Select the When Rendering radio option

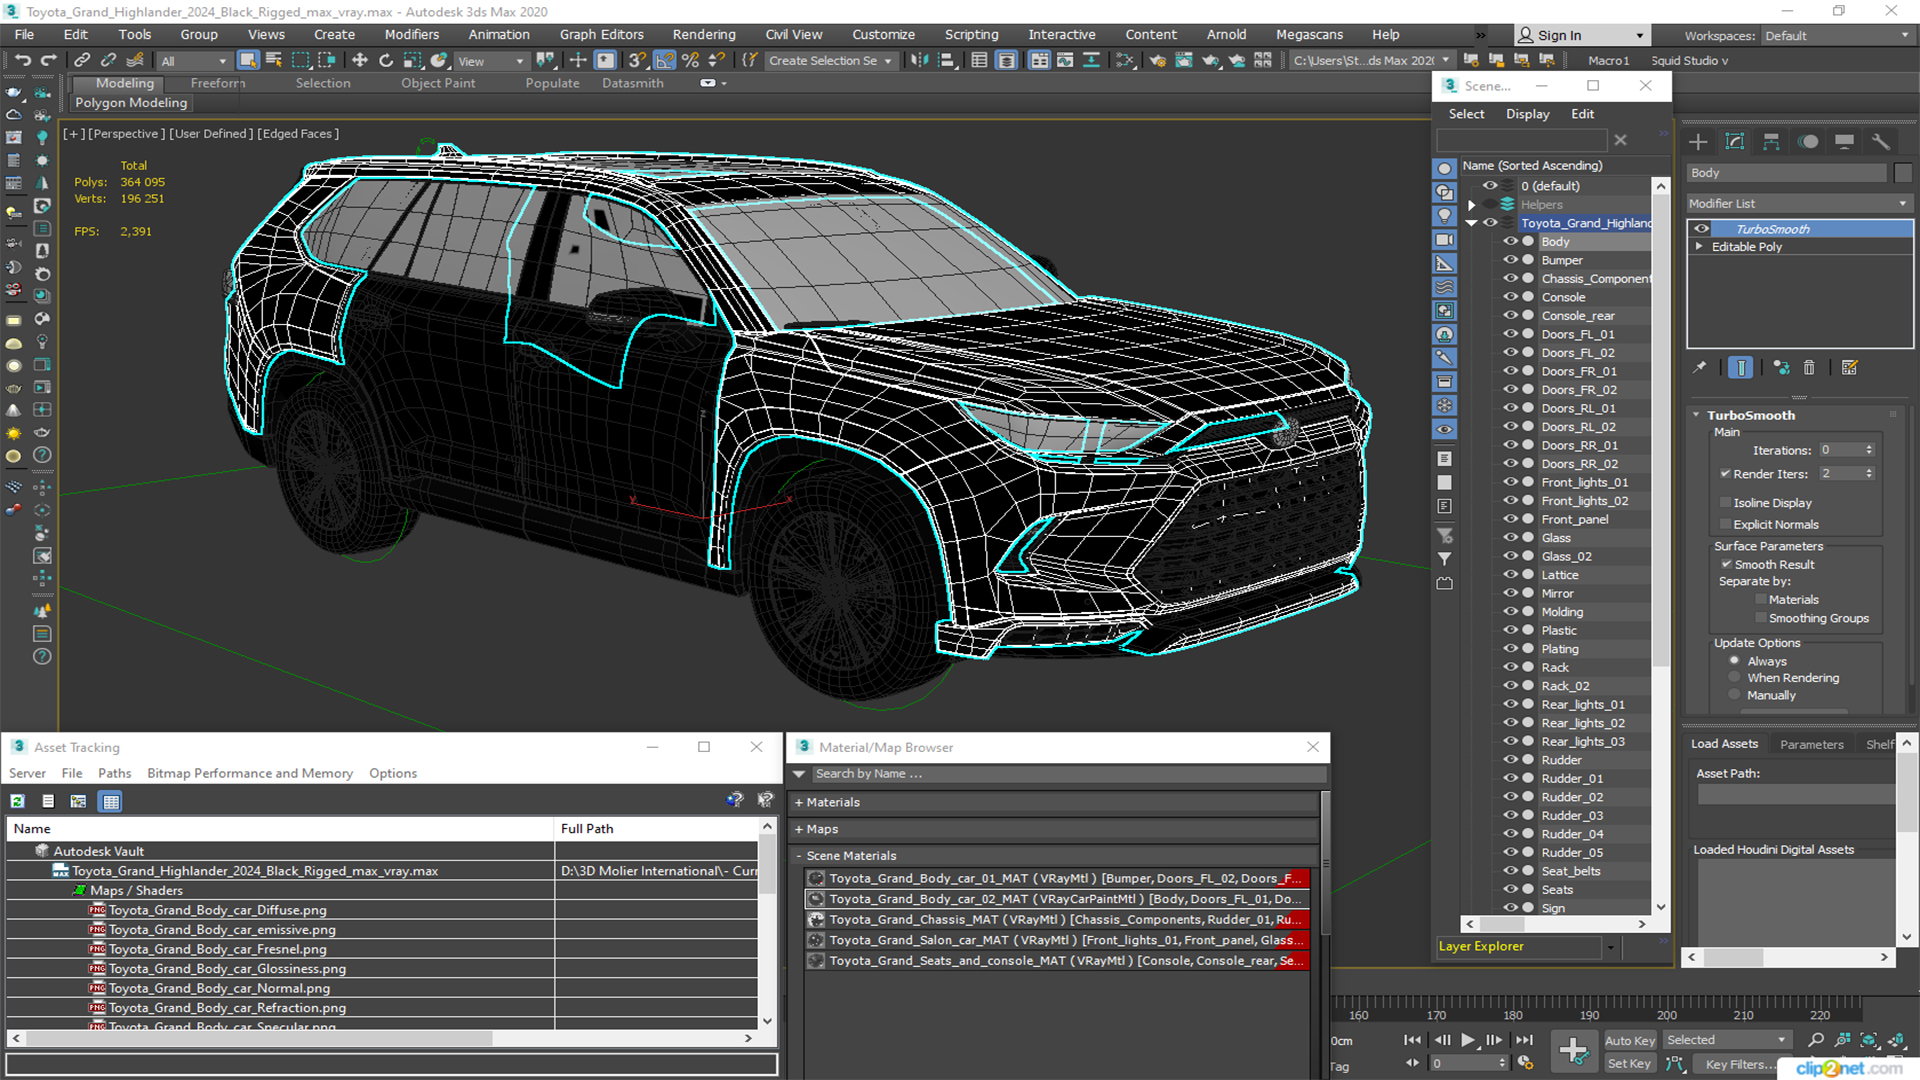tap(1734, 678)
